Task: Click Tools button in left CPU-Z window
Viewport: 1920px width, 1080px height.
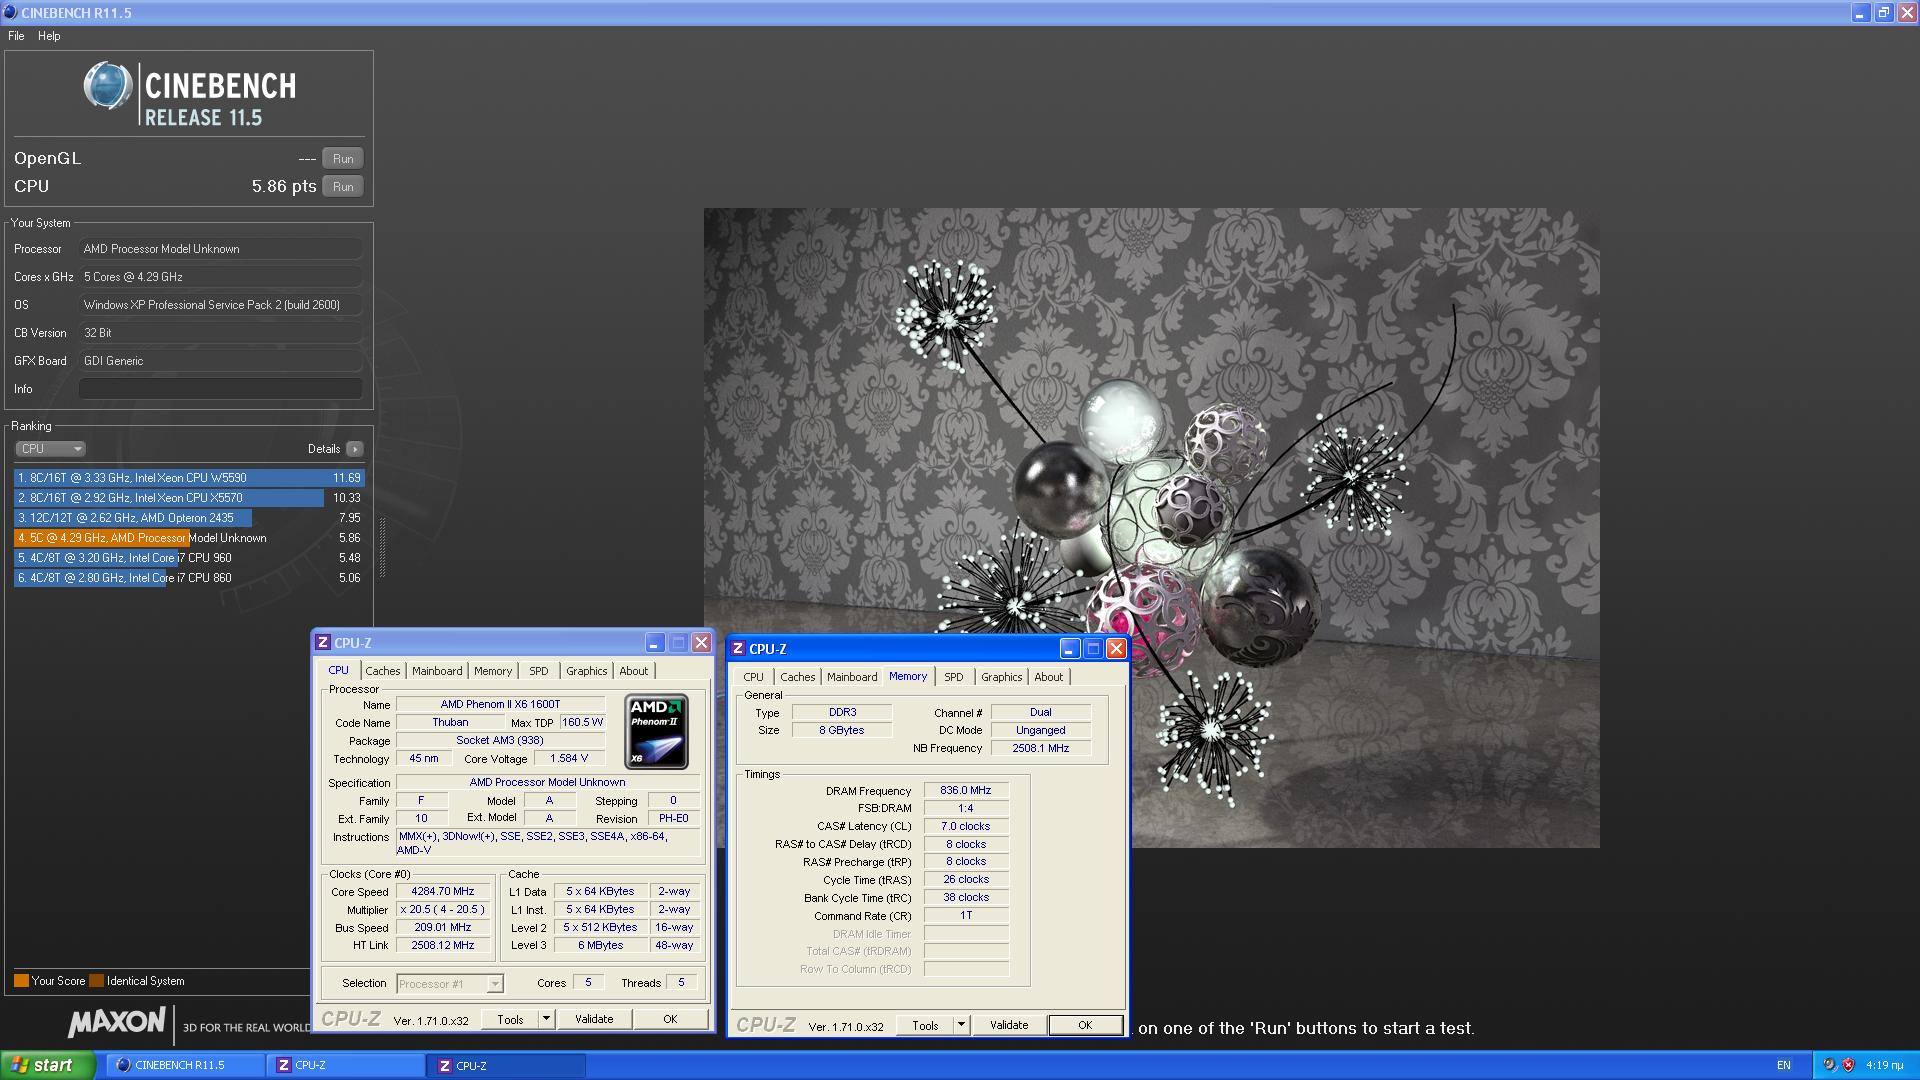Action: [x=510, y=1020]
